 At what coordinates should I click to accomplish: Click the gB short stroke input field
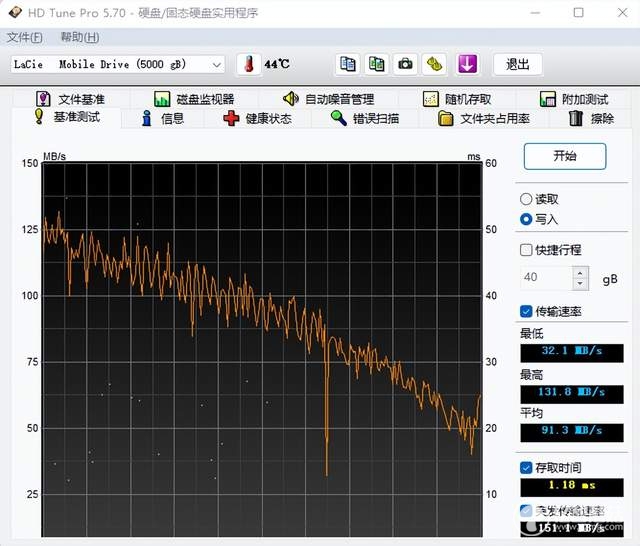click(546, 278)
